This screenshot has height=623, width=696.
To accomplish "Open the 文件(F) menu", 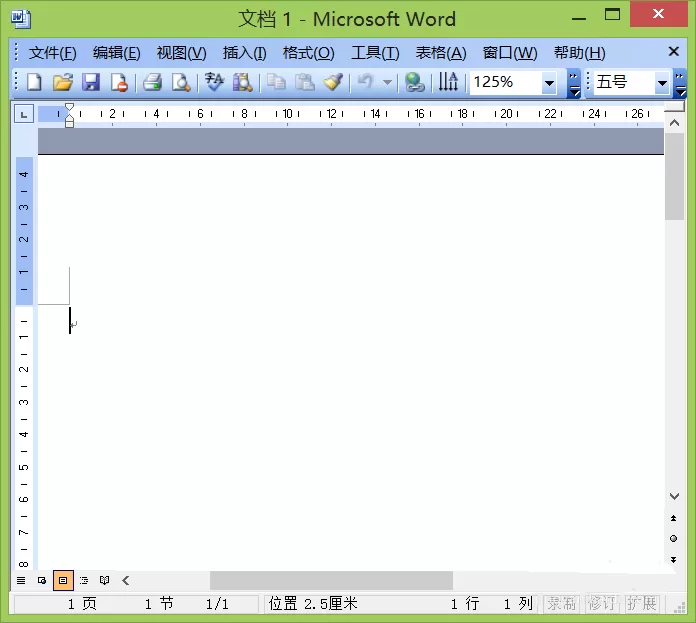I will pyautogui.click(x=52, y=53).
